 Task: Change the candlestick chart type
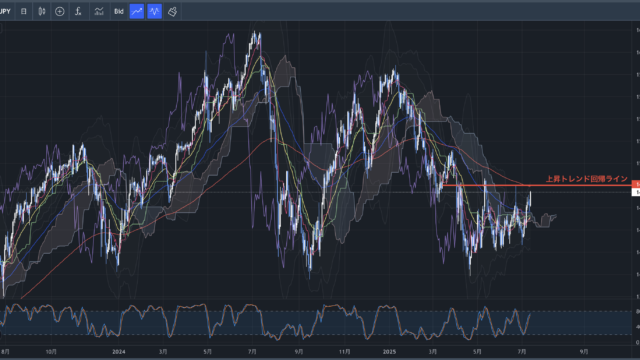tap(42, 11)
